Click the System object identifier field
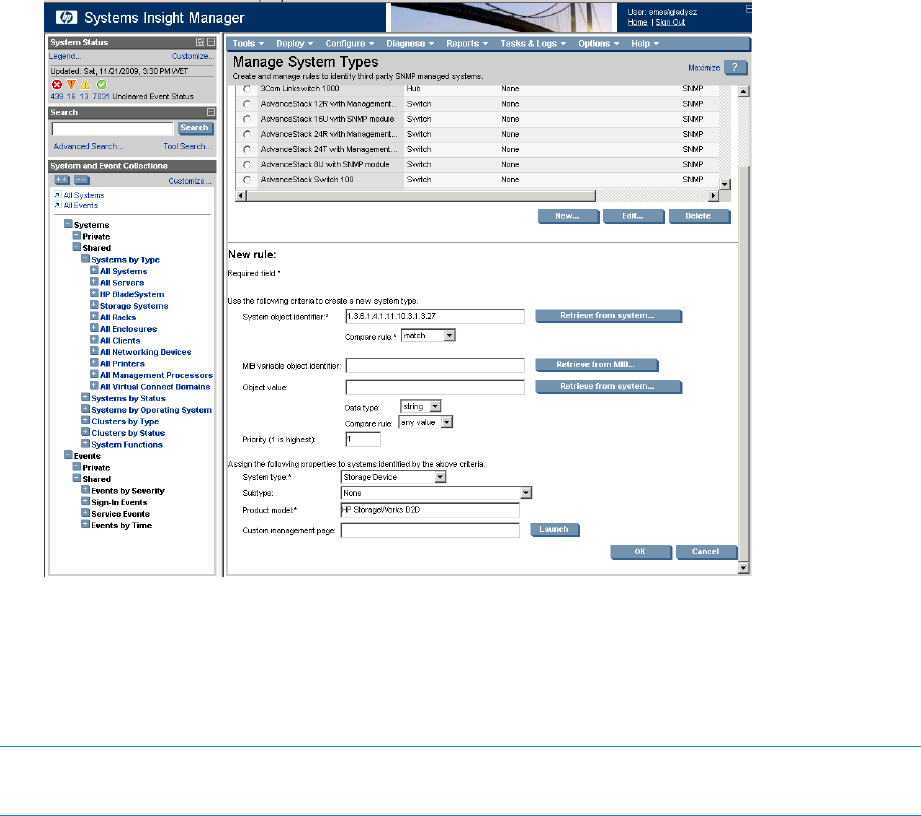The height and width of the screenshot is (816, 921). [x=435, y=316]
